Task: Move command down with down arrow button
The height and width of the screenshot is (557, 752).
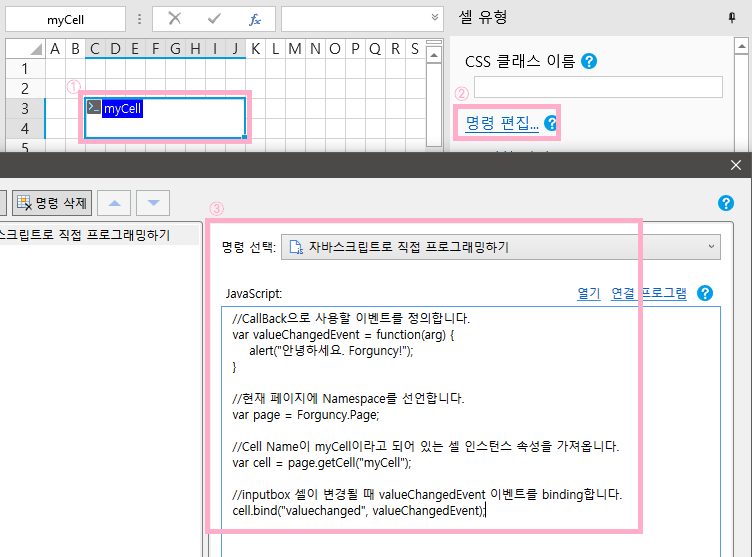Action: pyautogui.click(x=153, y=203)
